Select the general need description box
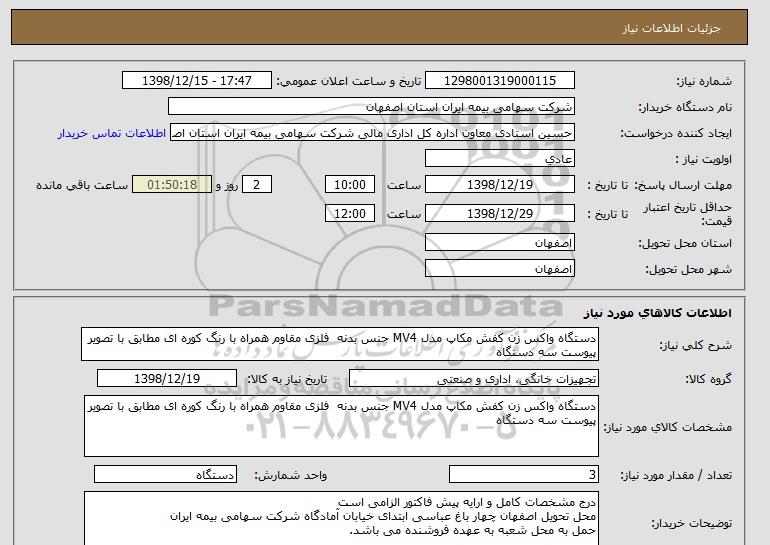The image size is (770, 545). [x=340, y=345]
